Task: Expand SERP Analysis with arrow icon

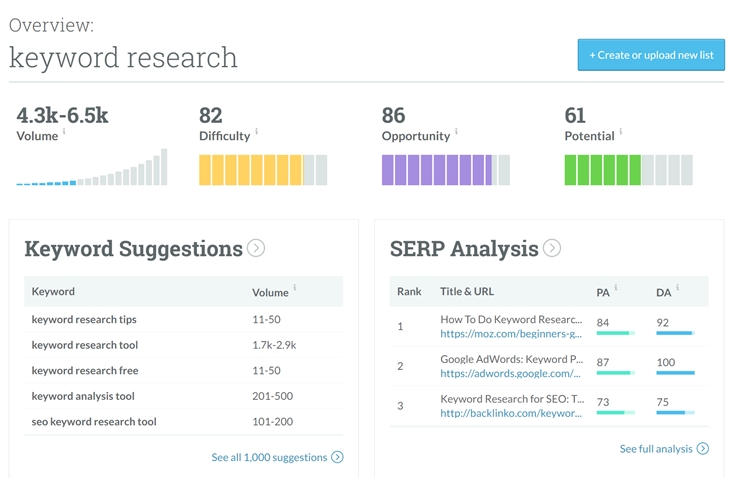Action: click(x=552, y=248)
